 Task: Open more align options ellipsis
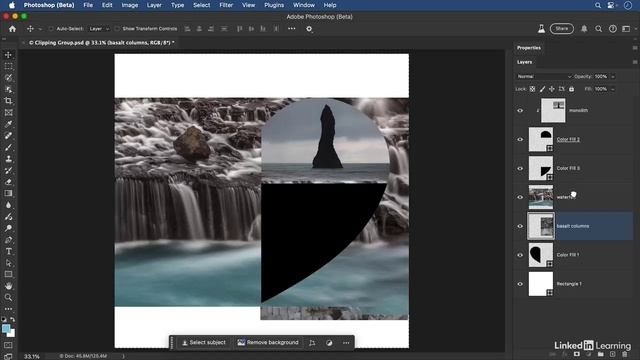[x=291, y=29]
